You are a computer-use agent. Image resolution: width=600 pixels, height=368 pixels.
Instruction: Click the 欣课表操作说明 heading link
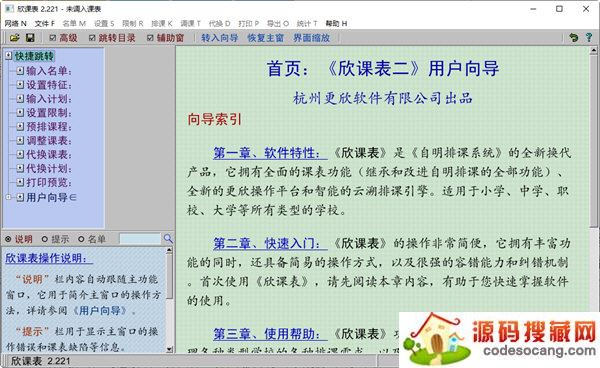[49, 259]
